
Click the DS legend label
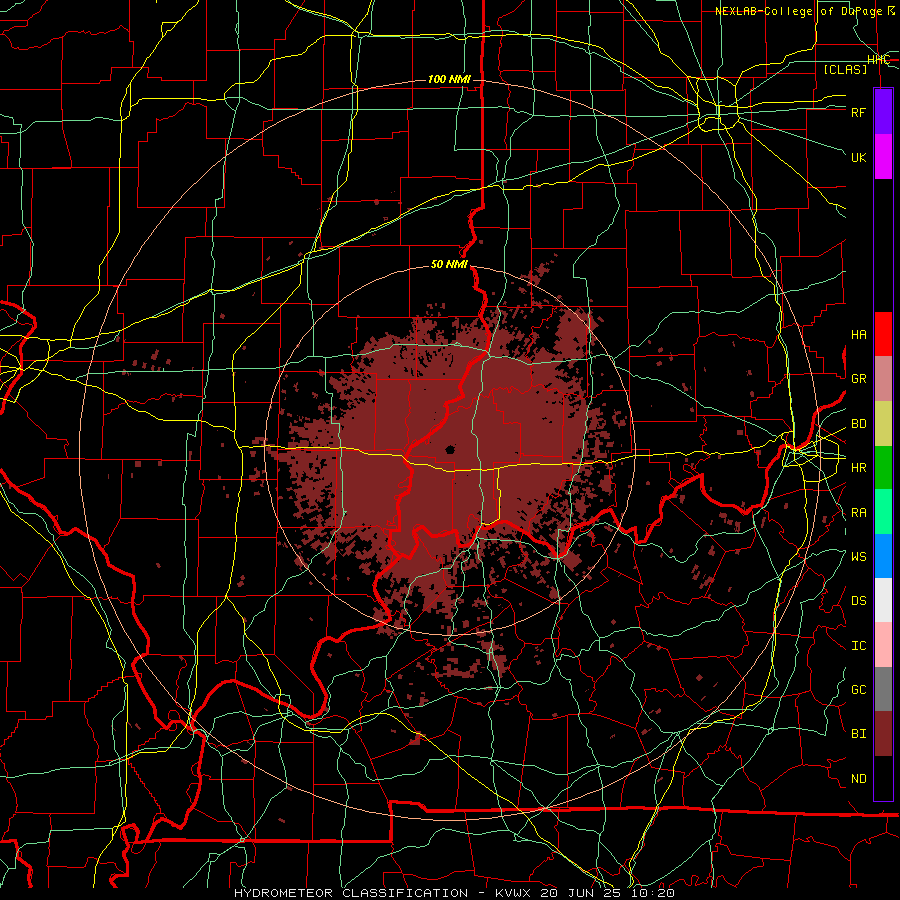(x=859, y=601)
